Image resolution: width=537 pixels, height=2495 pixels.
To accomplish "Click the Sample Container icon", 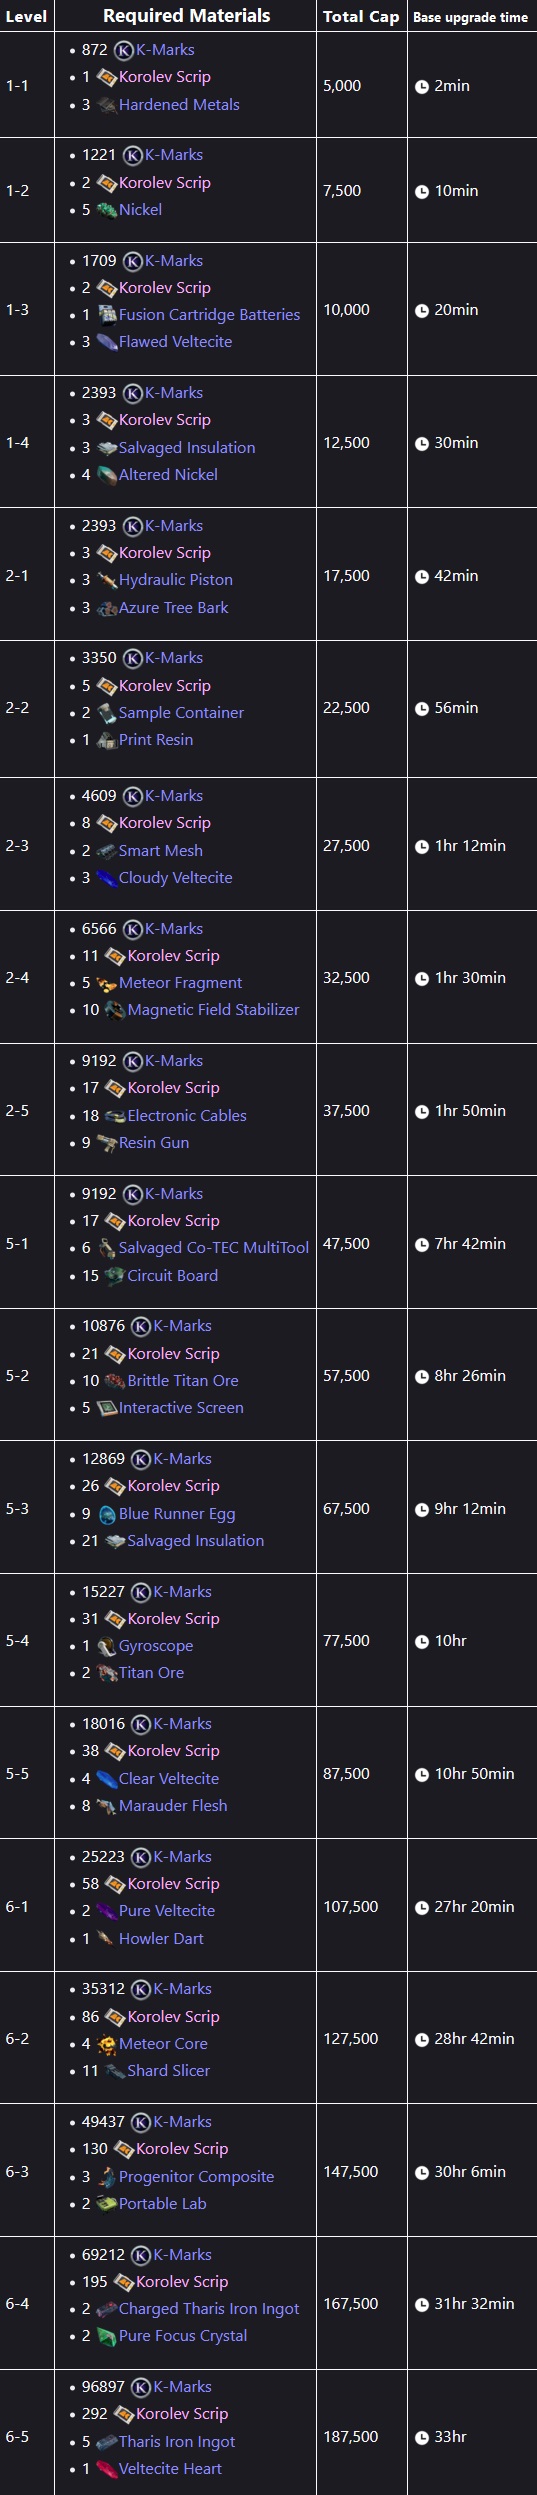I will pyautogui.click(x=106, y=713).
